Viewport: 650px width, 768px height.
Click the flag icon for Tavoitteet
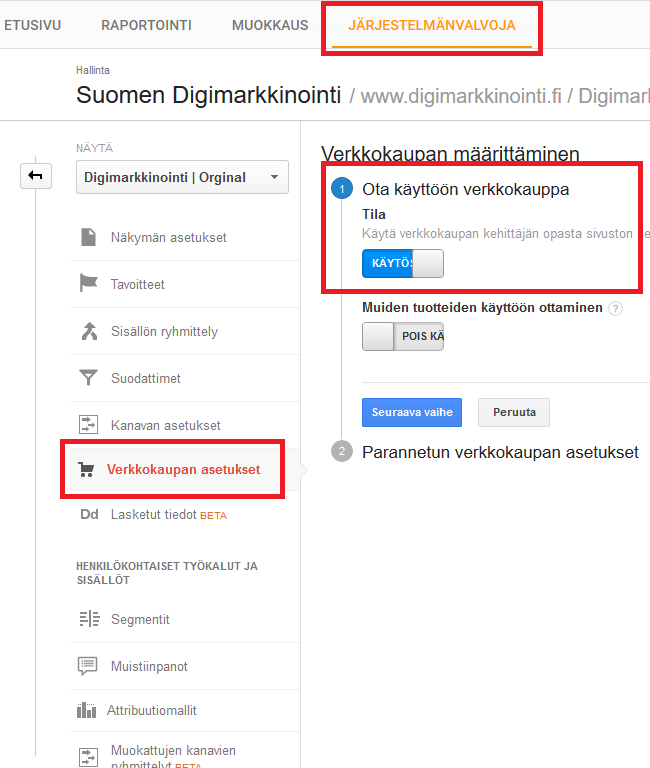pyautogui.click(x=88, y=283)
